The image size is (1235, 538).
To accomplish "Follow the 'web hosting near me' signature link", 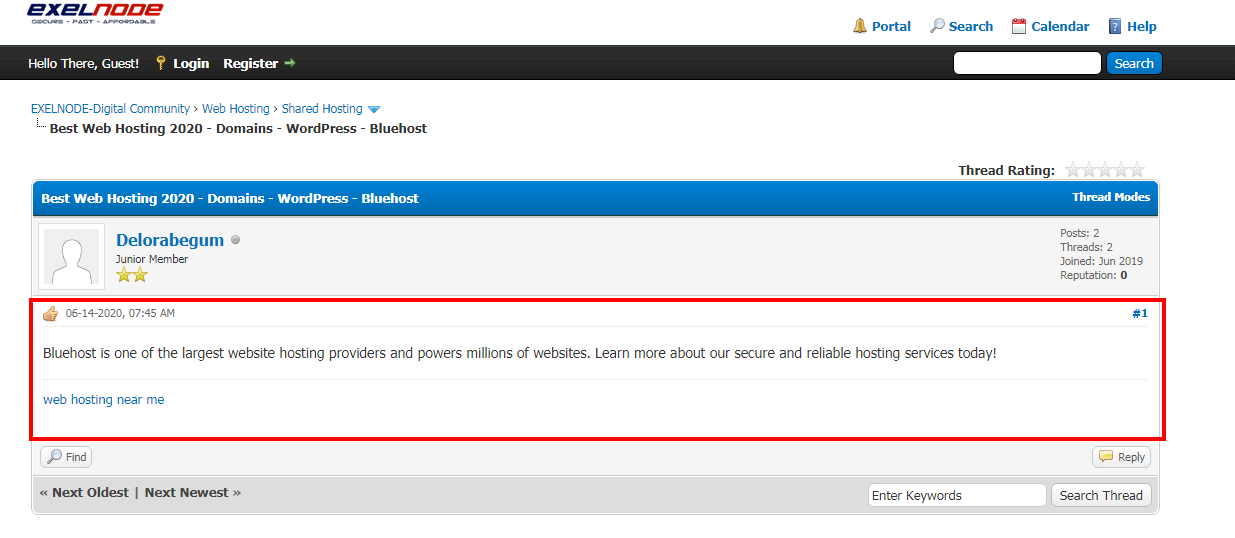I will pyautogui.click(x=103, y=399).
